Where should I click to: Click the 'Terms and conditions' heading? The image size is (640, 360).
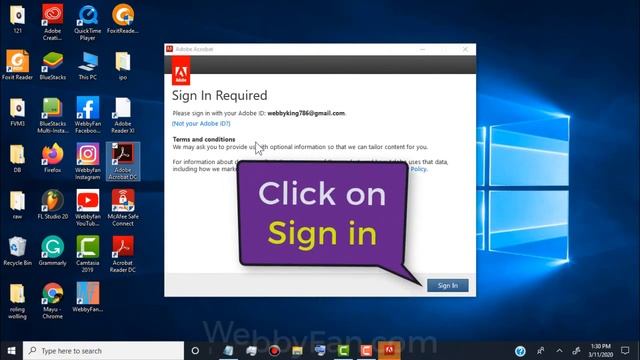tap(204, 139)
